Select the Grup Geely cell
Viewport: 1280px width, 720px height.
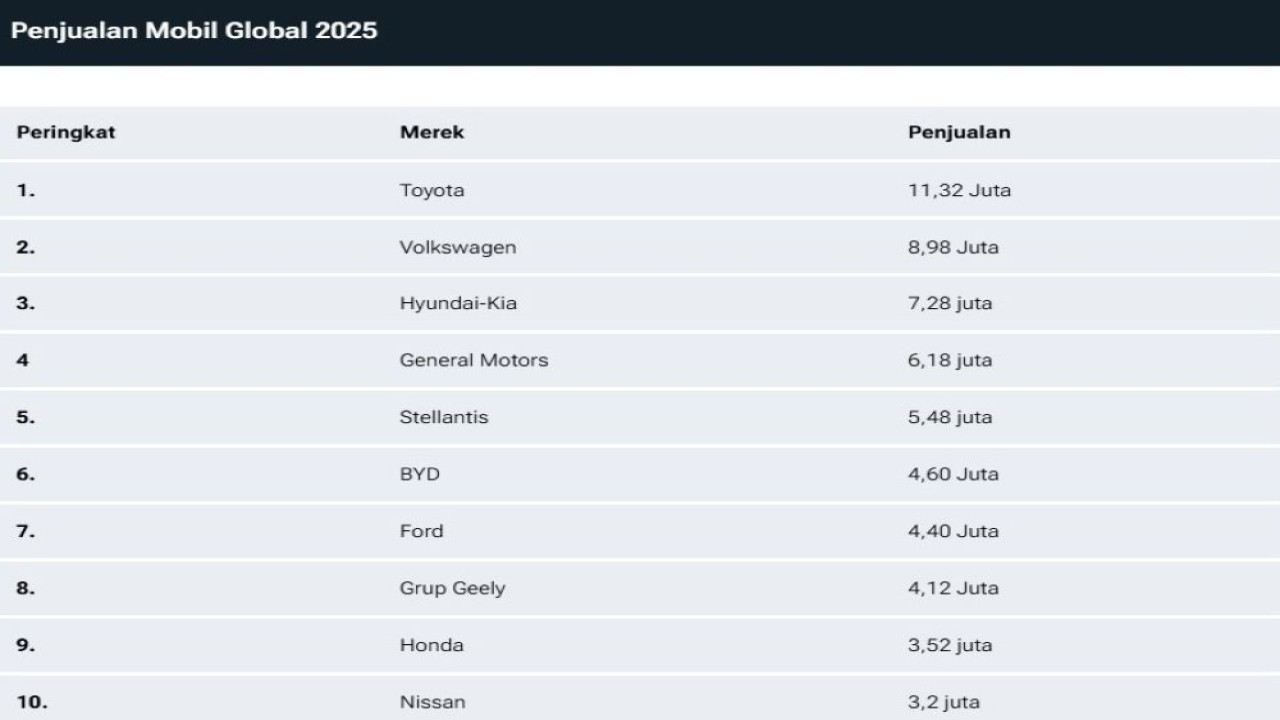pos(452,588)
